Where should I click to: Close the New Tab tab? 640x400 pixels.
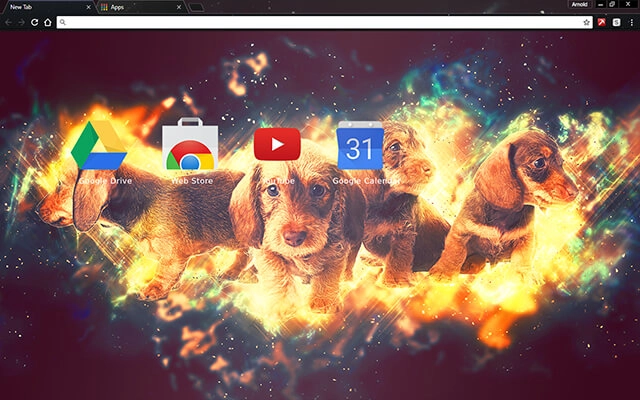click(89, 7)
